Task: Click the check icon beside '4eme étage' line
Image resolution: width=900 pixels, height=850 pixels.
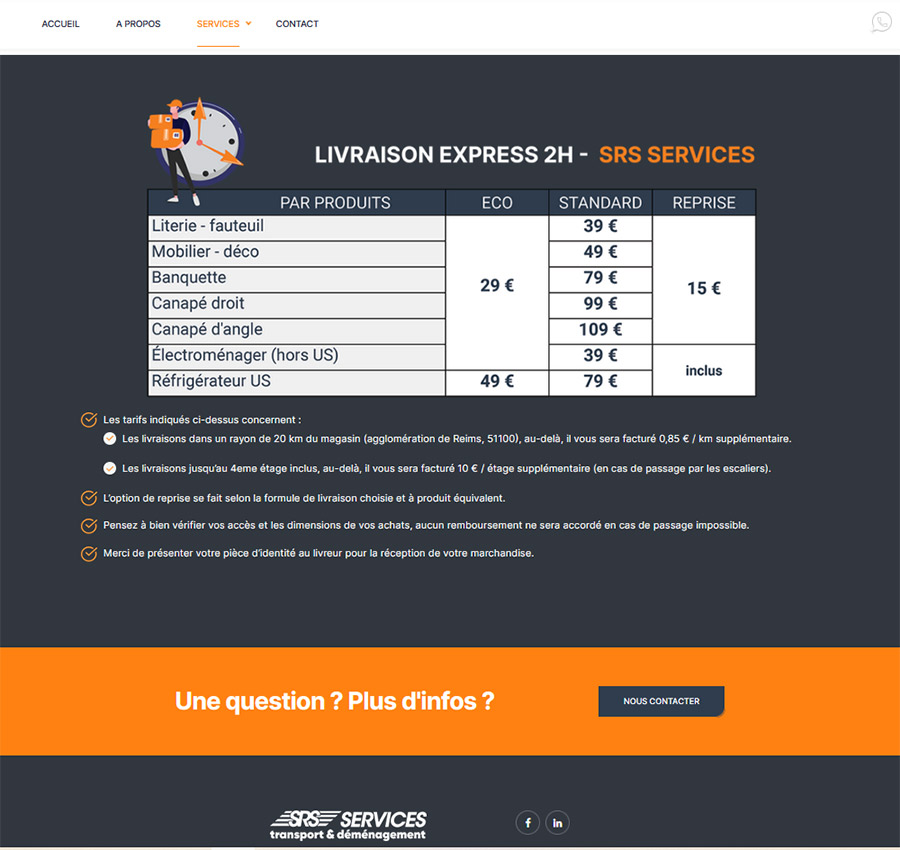Action: tap(110, 468)
